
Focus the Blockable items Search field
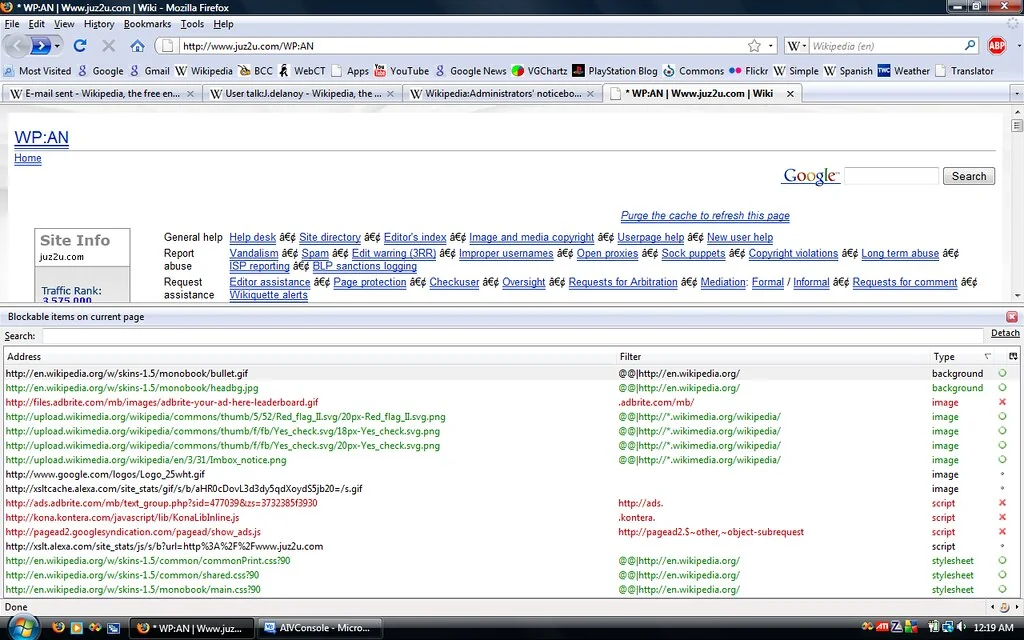point(513,336)
